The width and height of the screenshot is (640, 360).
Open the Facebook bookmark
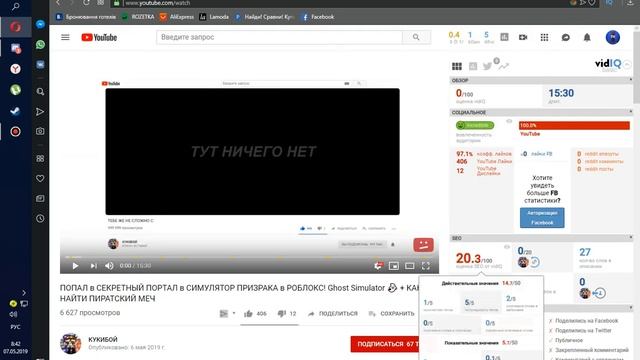tap(318, 17)
